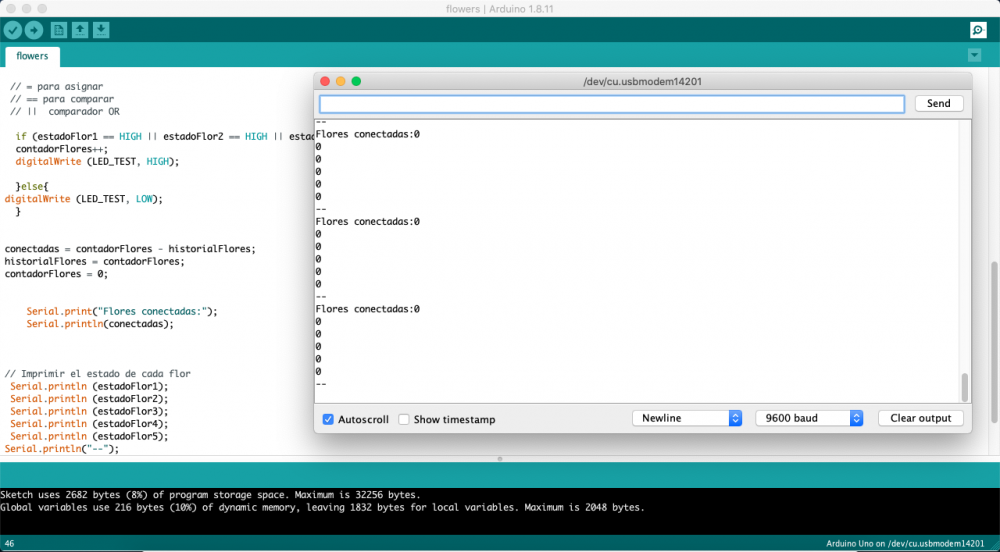
Task: Click the comment '// = para asignar'
Action: click(x=56, y=87)
